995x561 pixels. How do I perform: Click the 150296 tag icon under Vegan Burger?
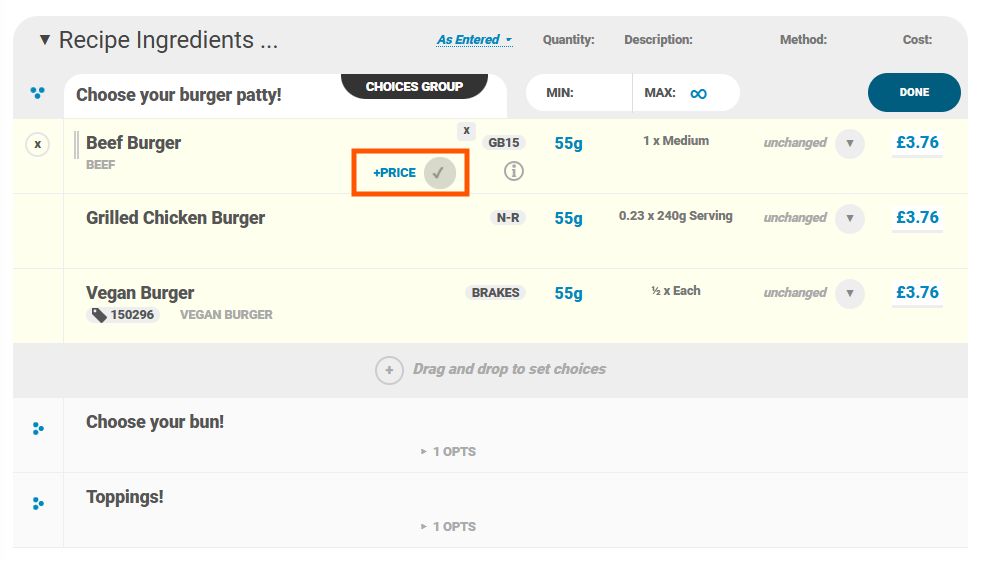point(99,315)
